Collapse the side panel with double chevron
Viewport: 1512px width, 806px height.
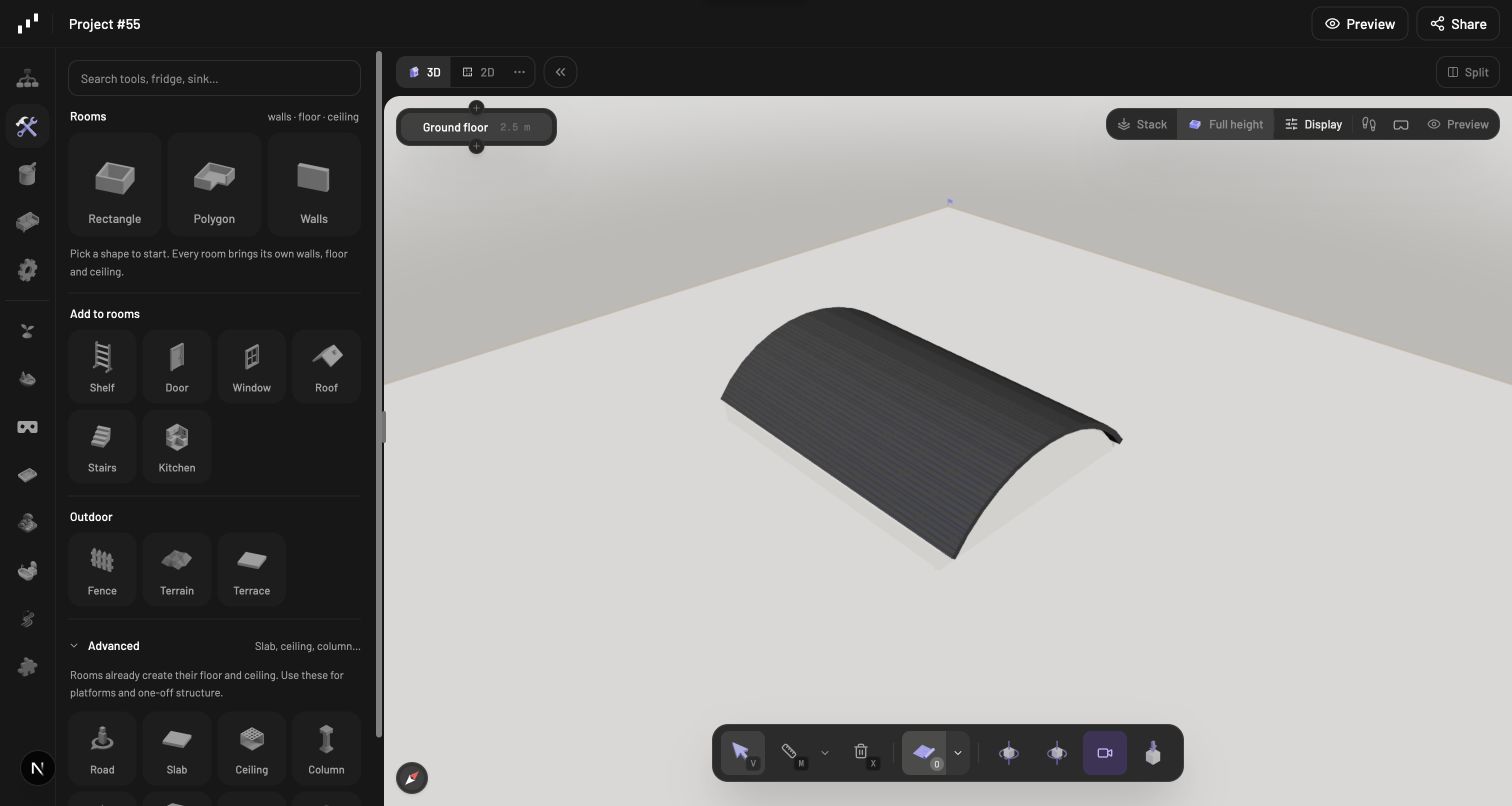coord(561,72)
